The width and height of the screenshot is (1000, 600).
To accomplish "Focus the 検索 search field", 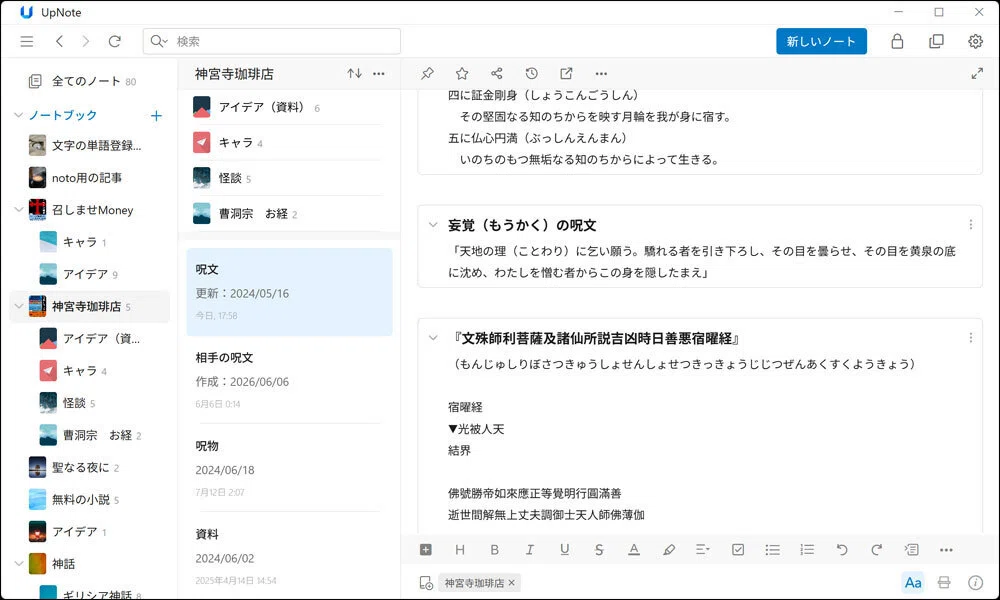I will 272,41.
